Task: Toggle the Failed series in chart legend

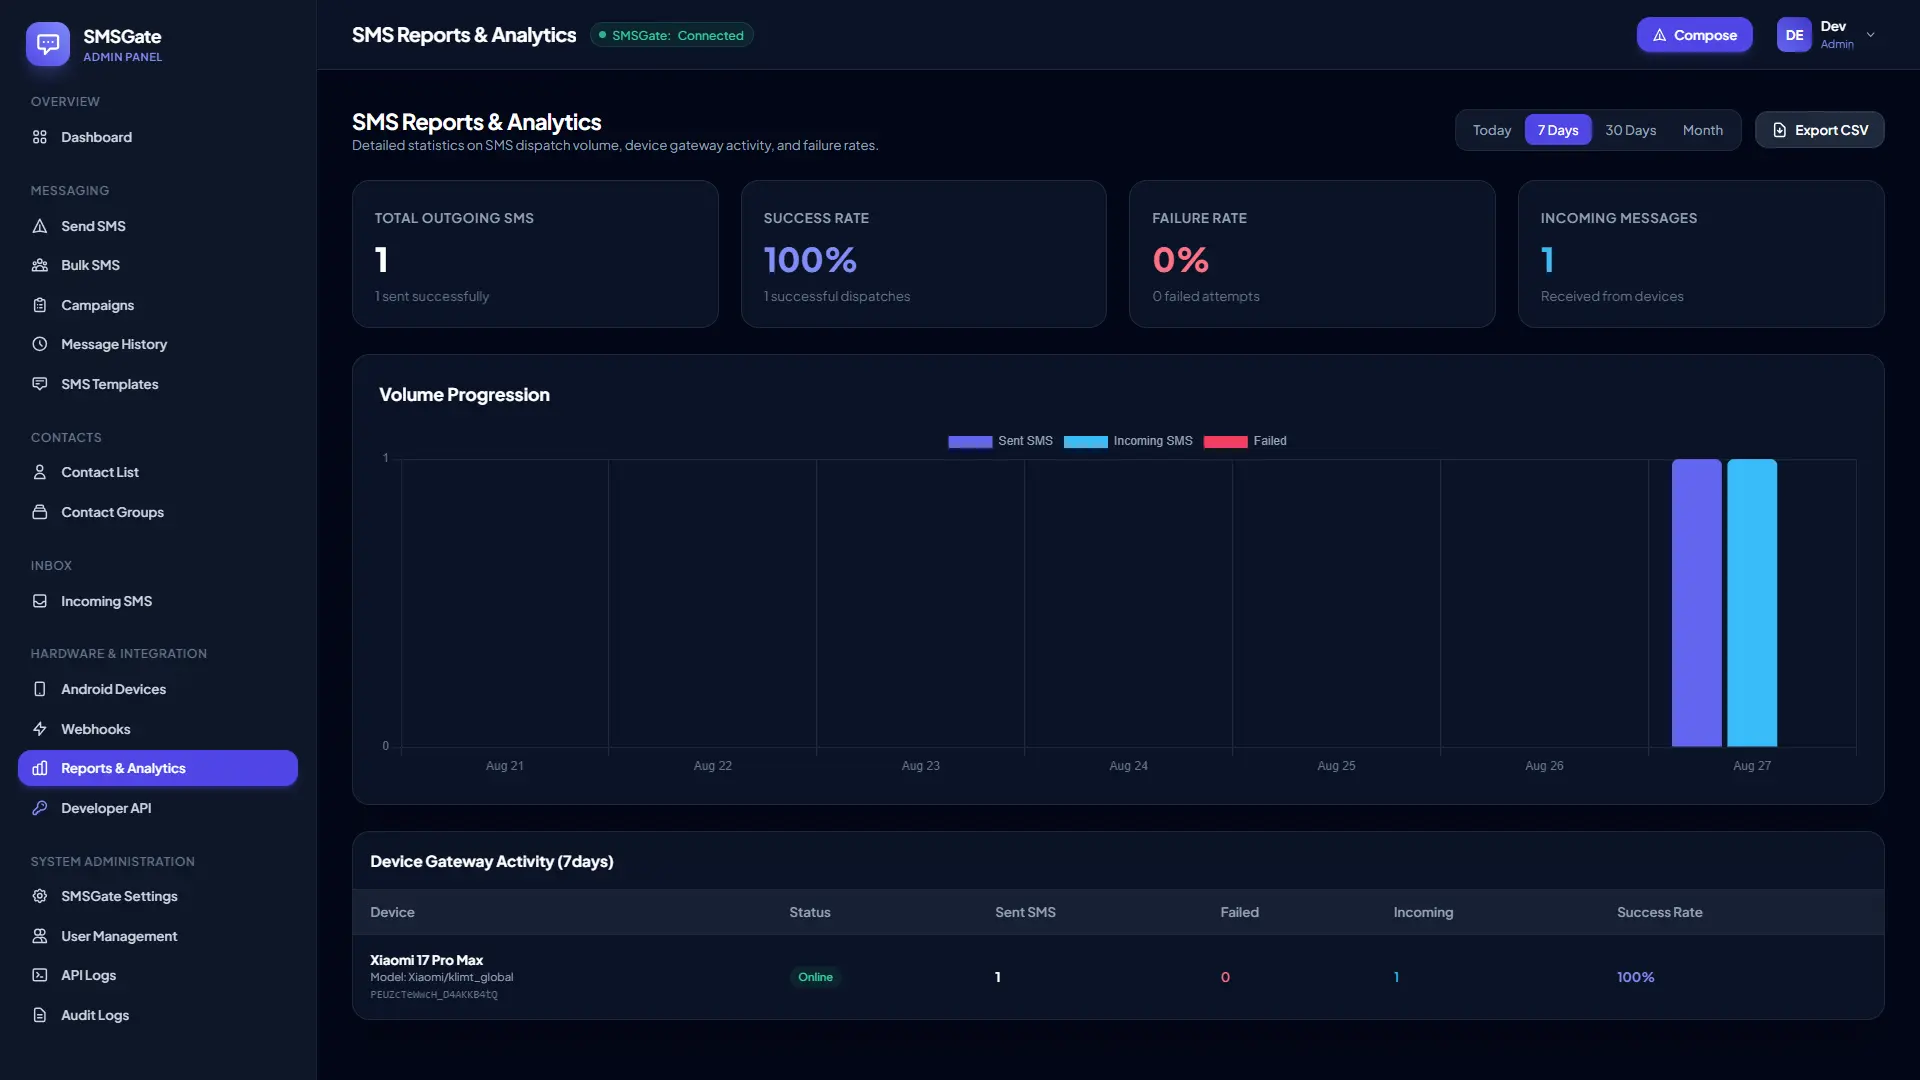Action: point(1245,441)
